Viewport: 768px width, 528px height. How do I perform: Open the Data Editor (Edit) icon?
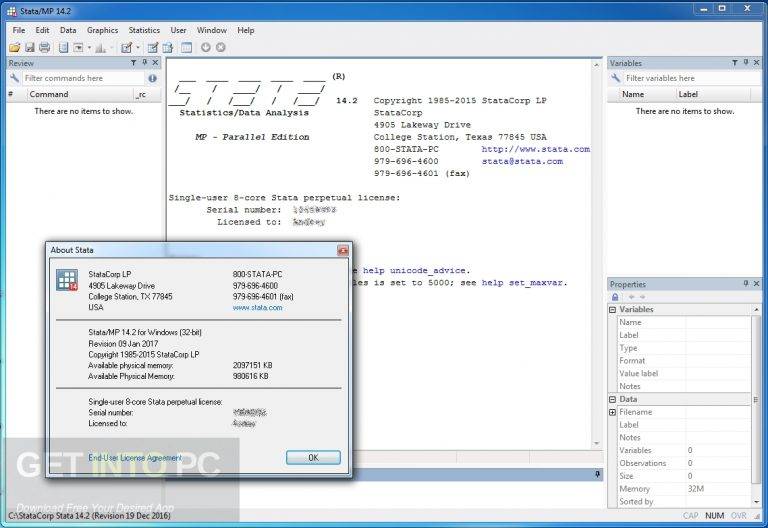coord(153,48)
